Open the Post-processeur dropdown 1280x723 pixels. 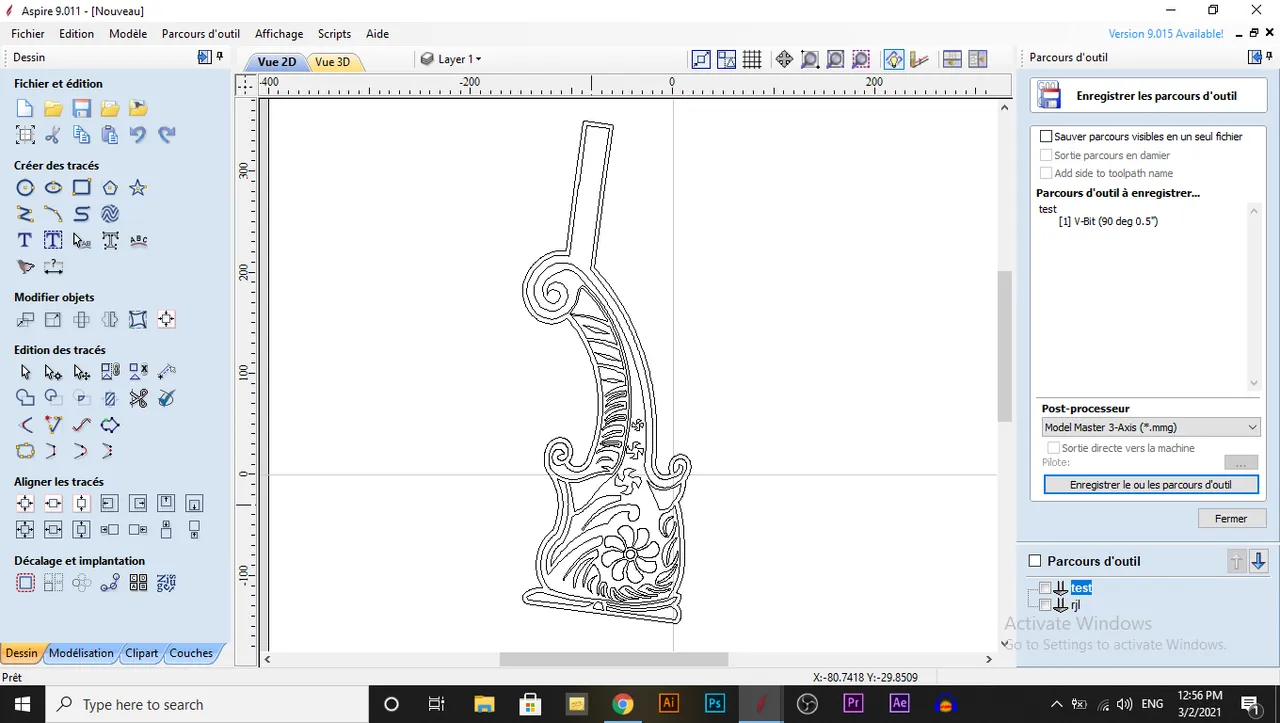[x=1150, y=427]
